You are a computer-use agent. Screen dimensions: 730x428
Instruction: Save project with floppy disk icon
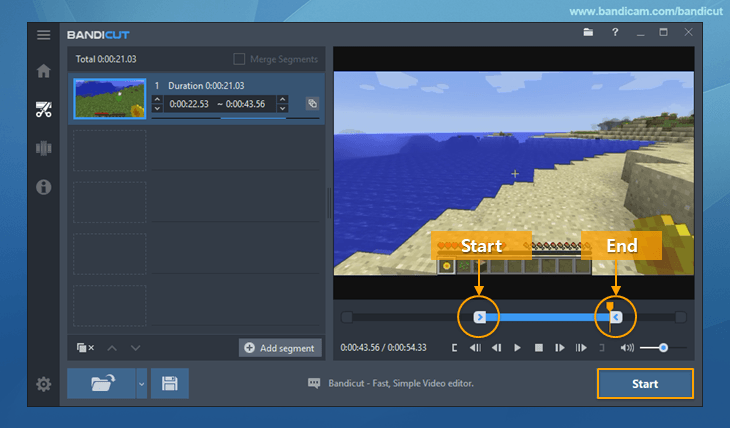coord(169,383)
